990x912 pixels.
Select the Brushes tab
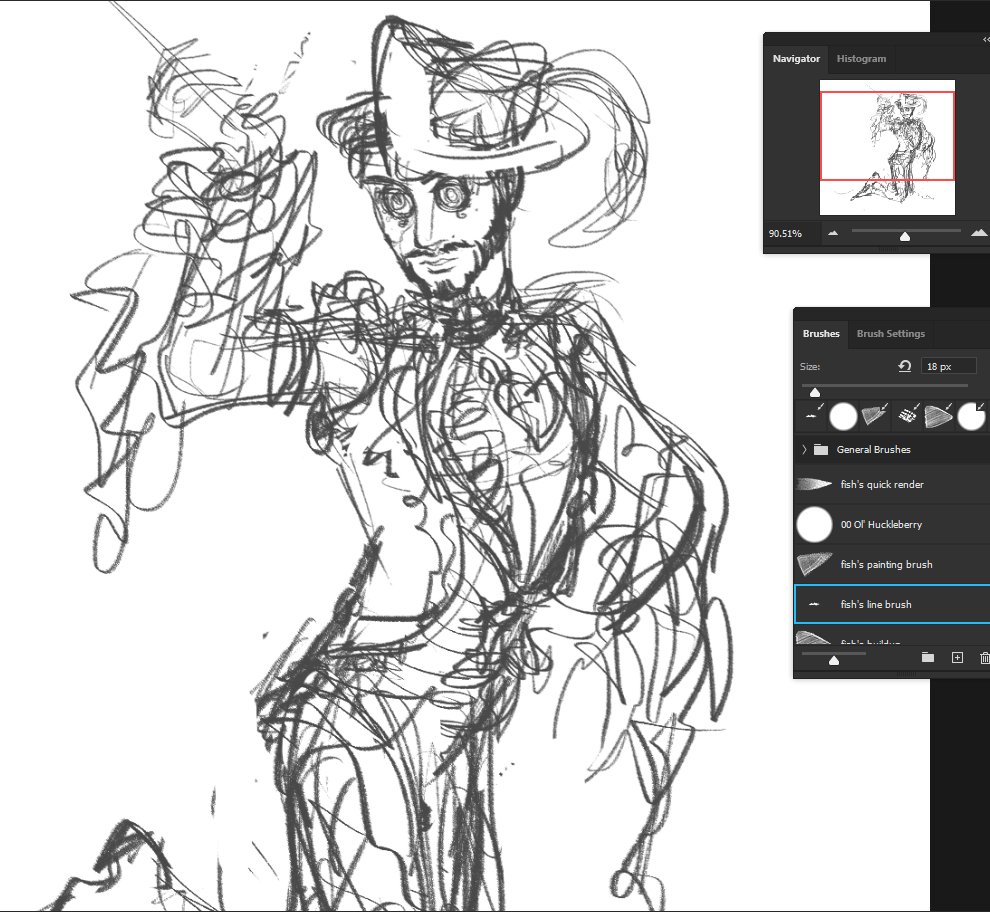pos(821,333)
